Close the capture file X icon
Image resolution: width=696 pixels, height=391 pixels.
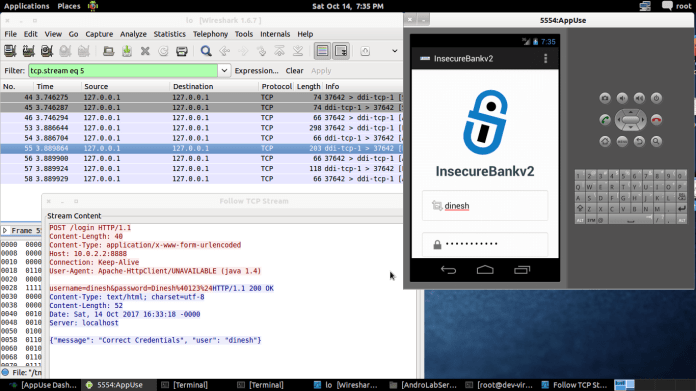145,51
